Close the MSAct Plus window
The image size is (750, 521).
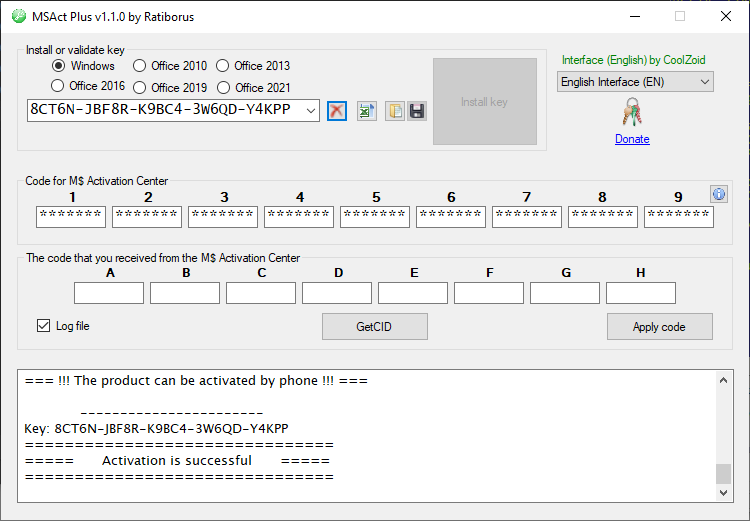pyautogui.click(x=726, y=16)
